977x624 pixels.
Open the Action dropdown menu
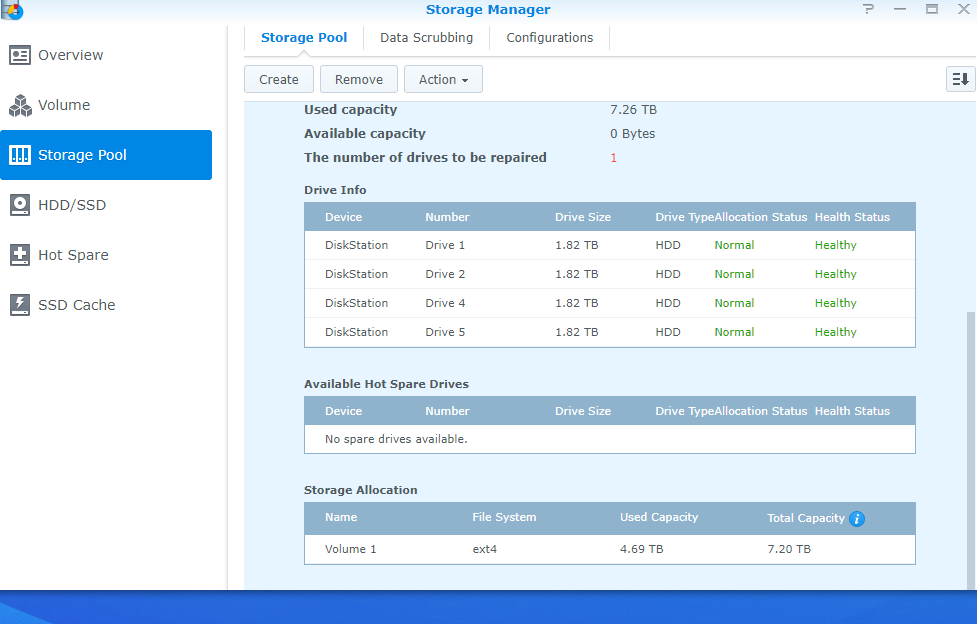coord(443,79)
